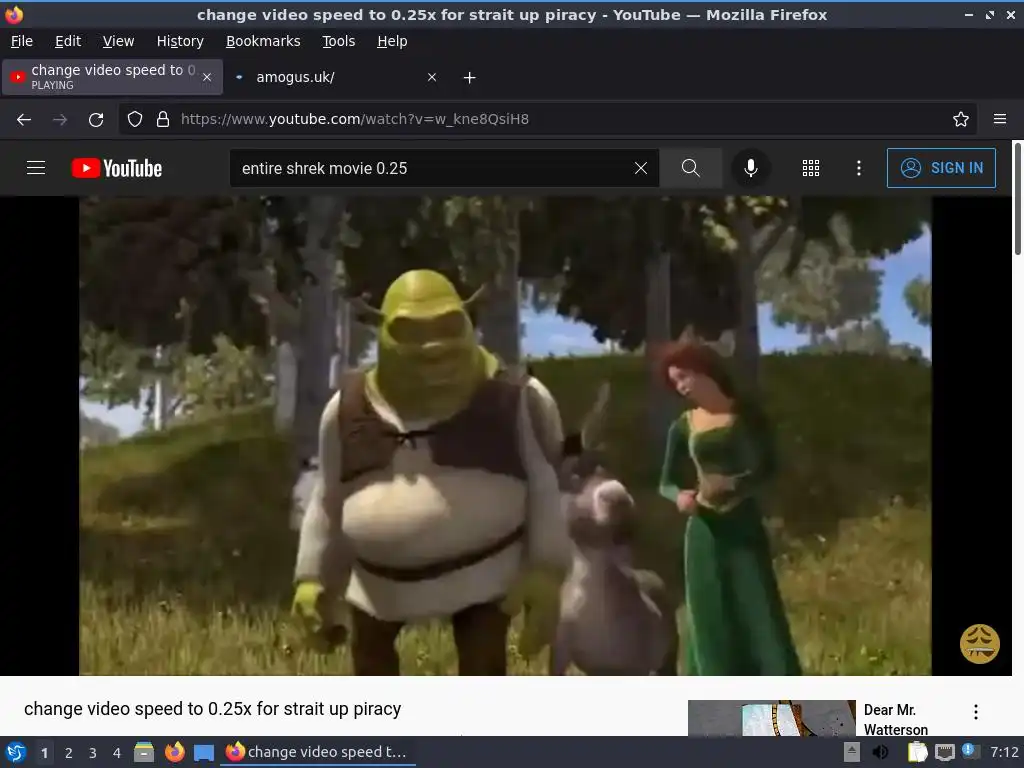Click the SIGN IN button
The image size is (1024, 768).
[x=941, y=168]
